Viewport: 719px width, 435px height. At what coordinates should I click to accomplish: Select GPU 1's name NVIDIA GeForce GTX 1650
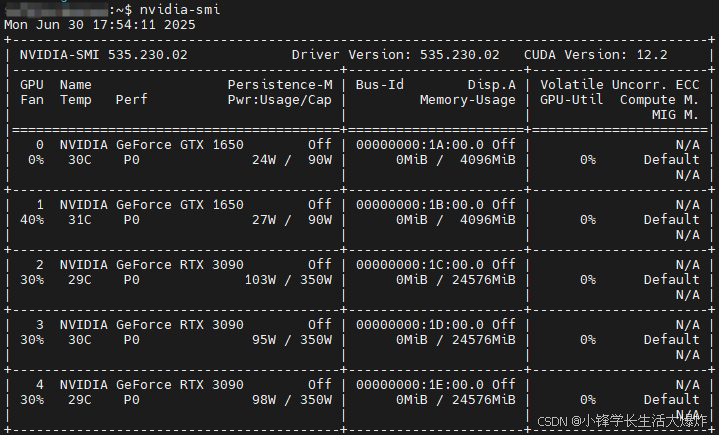point(152,205)
